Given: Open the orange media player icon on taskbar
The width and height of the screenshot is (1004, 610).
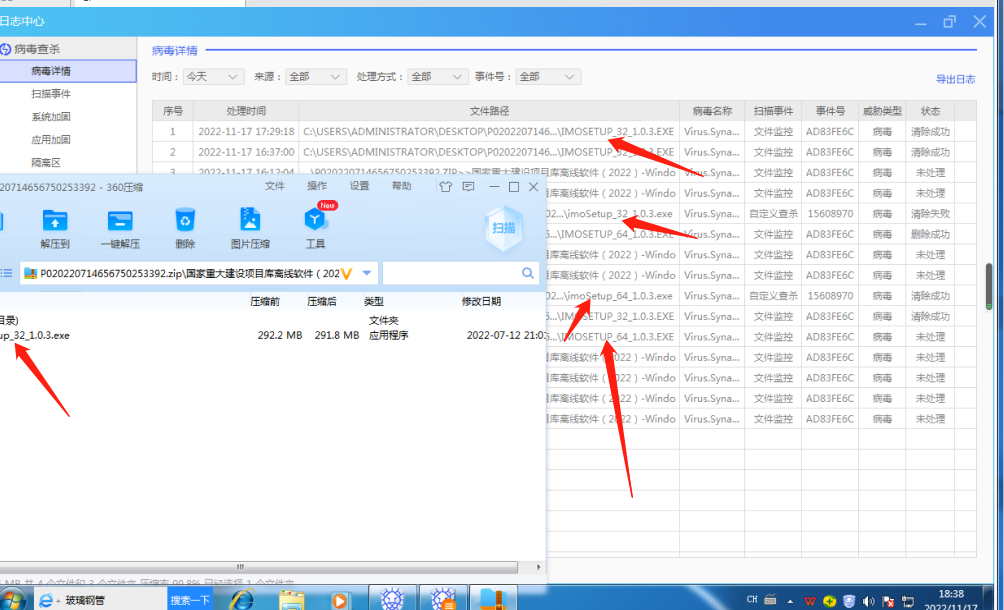Looking at the screenshot, I should pos(339,600).
